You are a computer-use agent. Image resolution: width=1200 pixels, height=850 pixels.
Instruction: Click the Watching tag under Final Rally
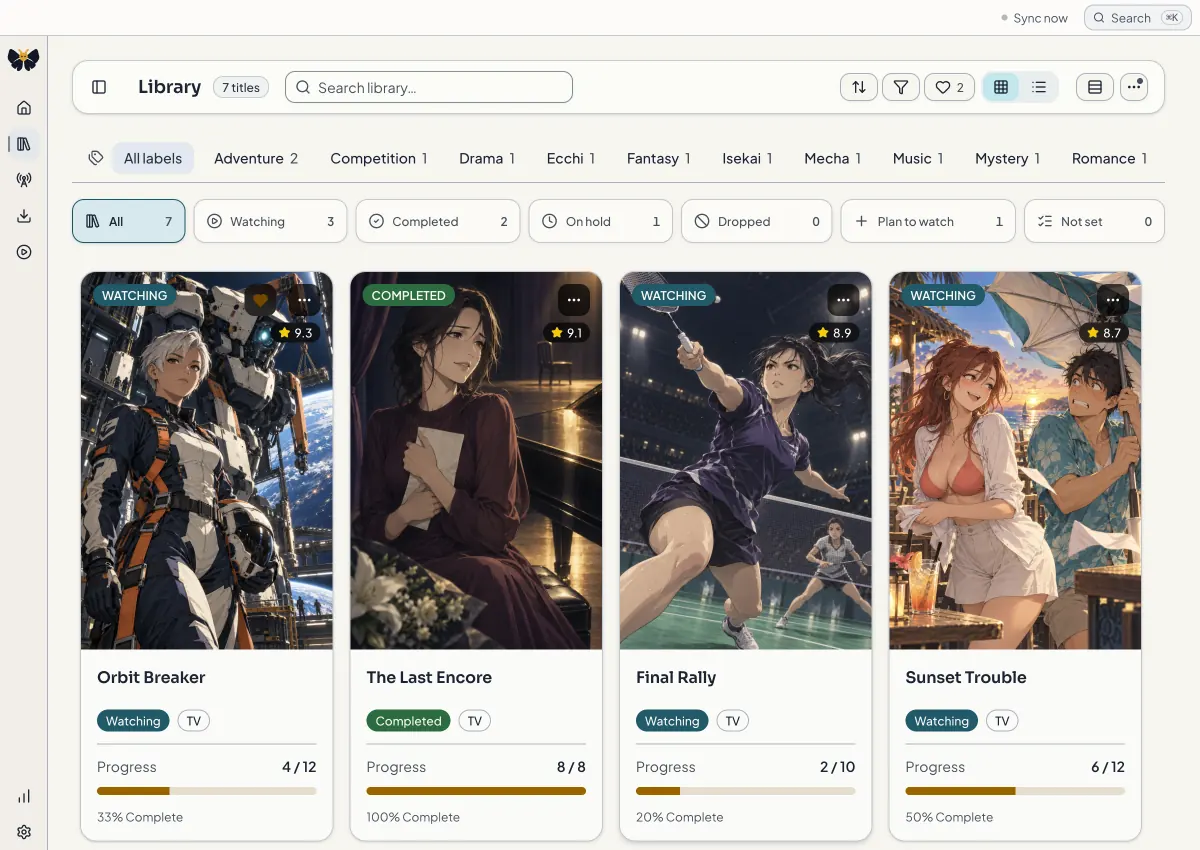pyautogui.click(x=672, y=721)
